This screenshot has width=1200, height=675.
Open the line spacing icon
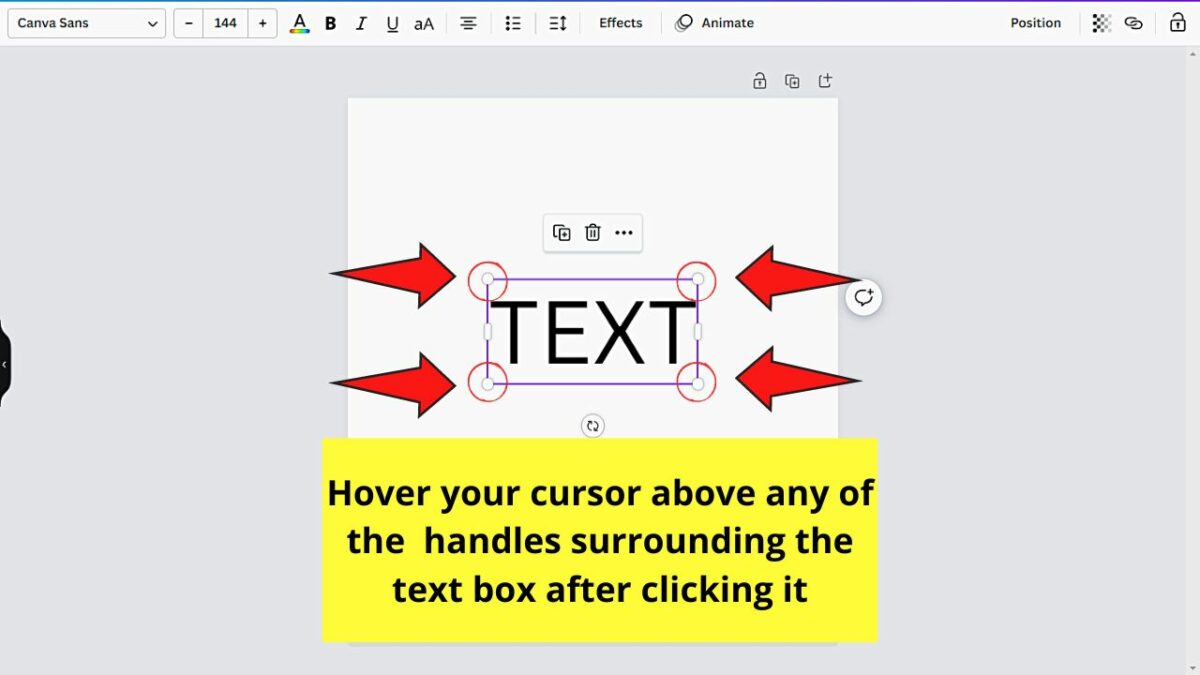[558, 22]
